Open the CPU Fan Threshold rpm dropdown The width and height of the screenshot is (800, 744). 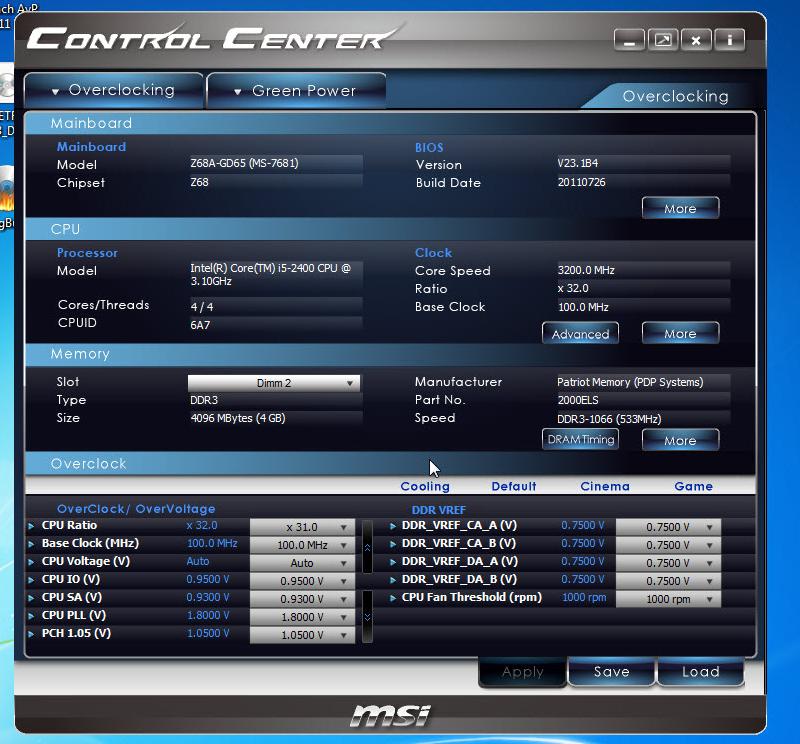coord(667,599)
